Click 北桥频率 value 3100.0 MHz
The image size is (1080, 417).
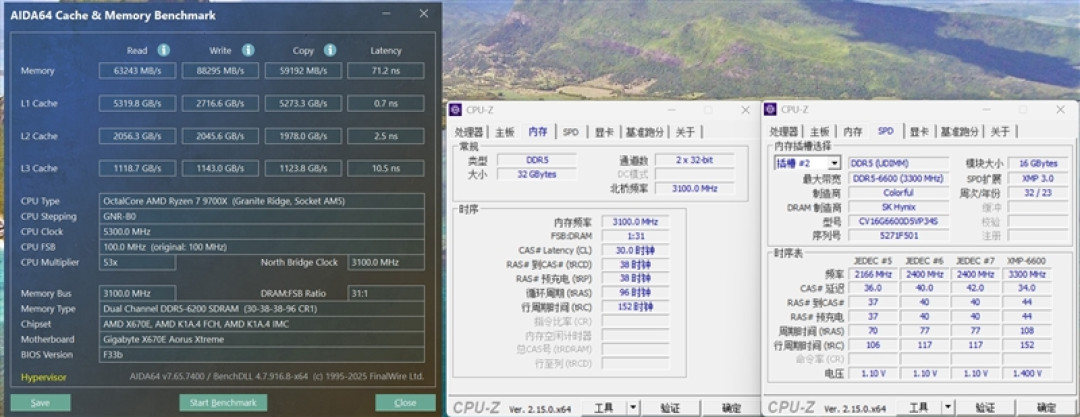tap(694, 188)
